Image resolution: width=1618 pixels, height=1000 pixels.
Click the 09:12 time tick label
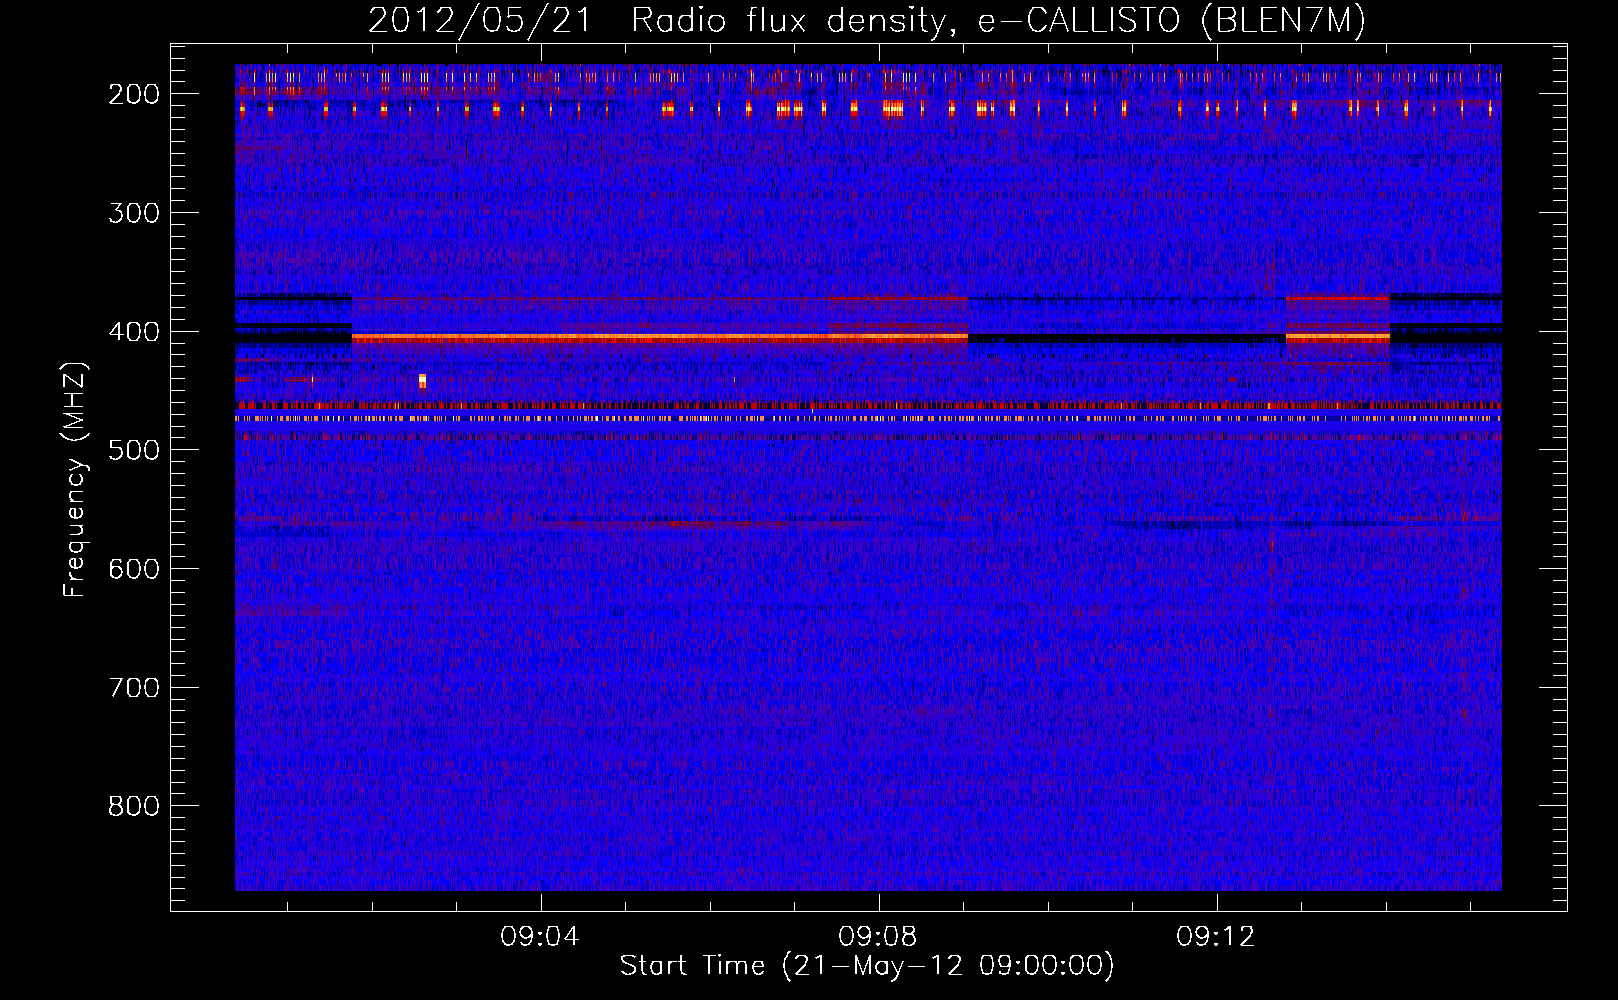pyautogui.click(x=1216, y=937)
